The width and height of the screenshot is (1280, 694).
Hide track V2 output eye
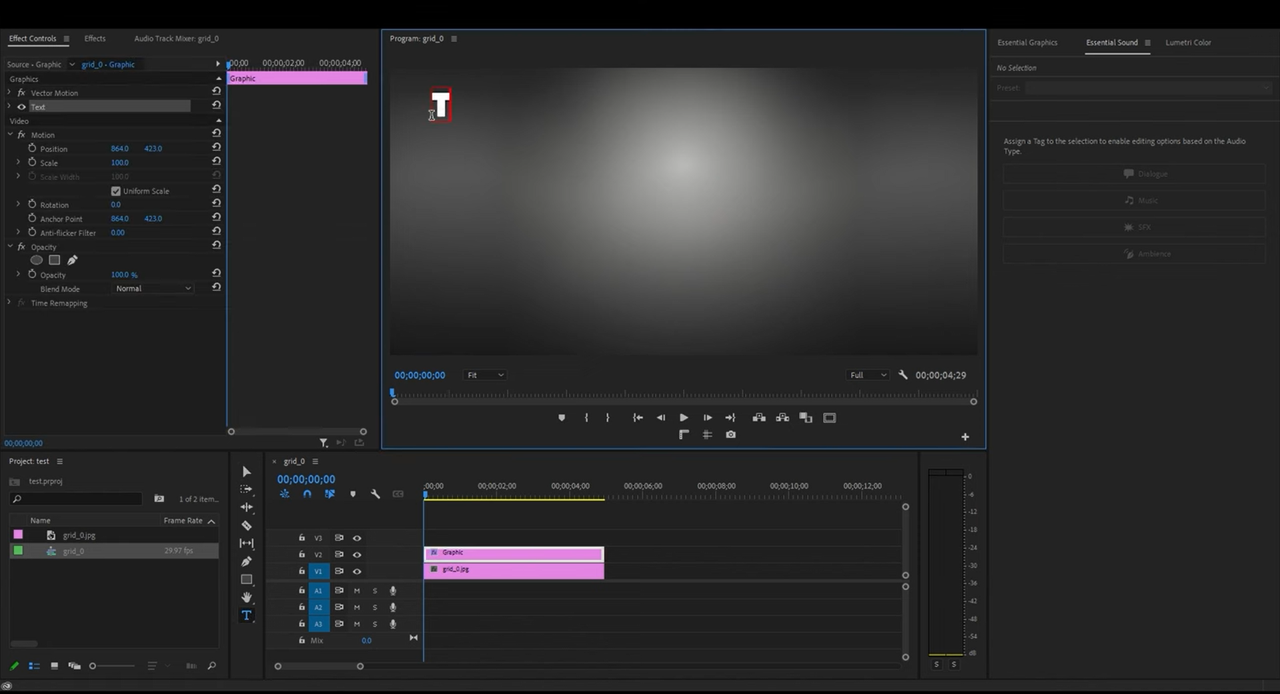pyautogui.click(x=357, y=555)
